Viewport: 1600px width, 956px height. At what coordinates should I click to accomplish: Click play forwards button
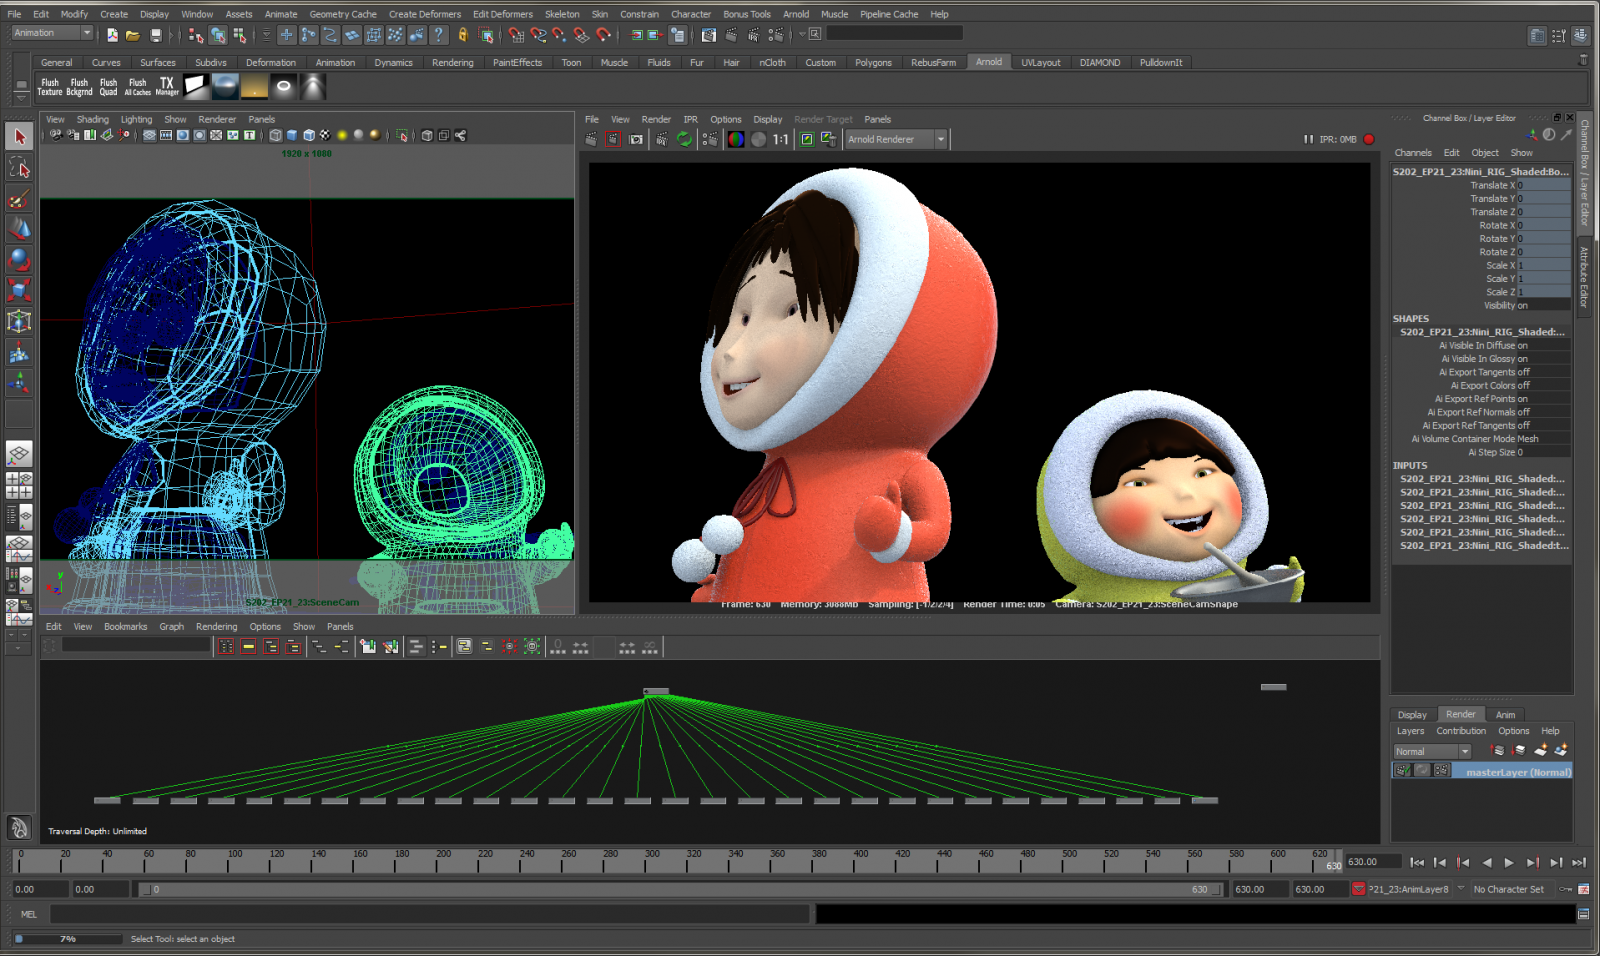(x=1509, y=862)
